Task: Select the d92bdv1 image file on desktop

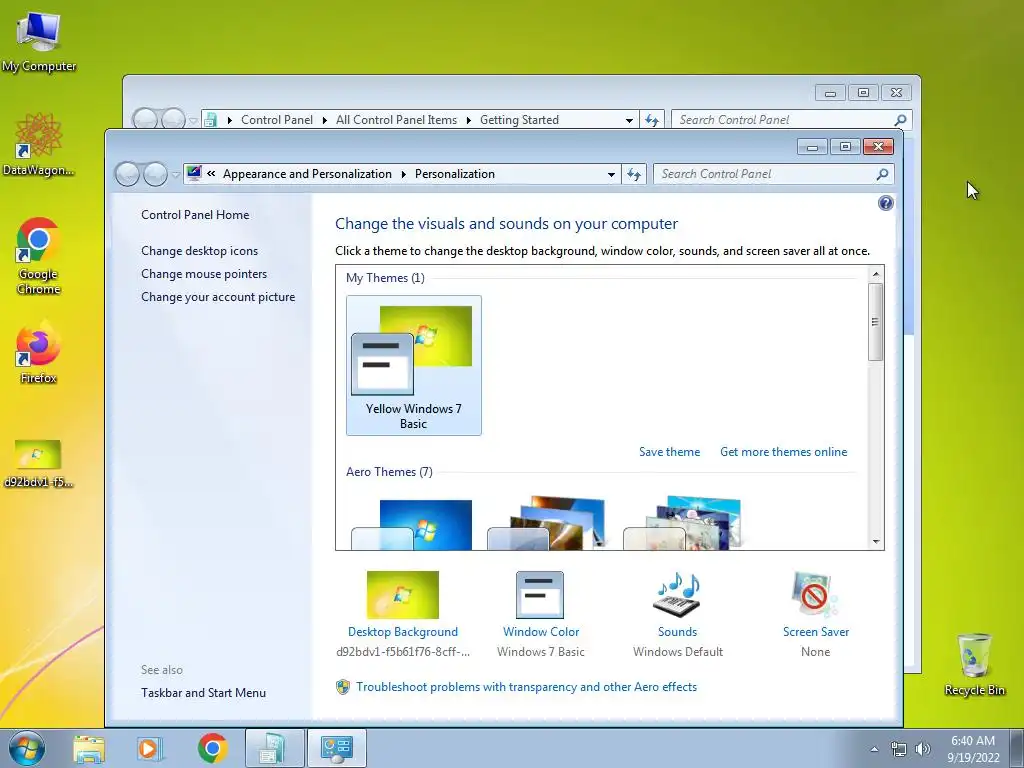Action: 38,464
